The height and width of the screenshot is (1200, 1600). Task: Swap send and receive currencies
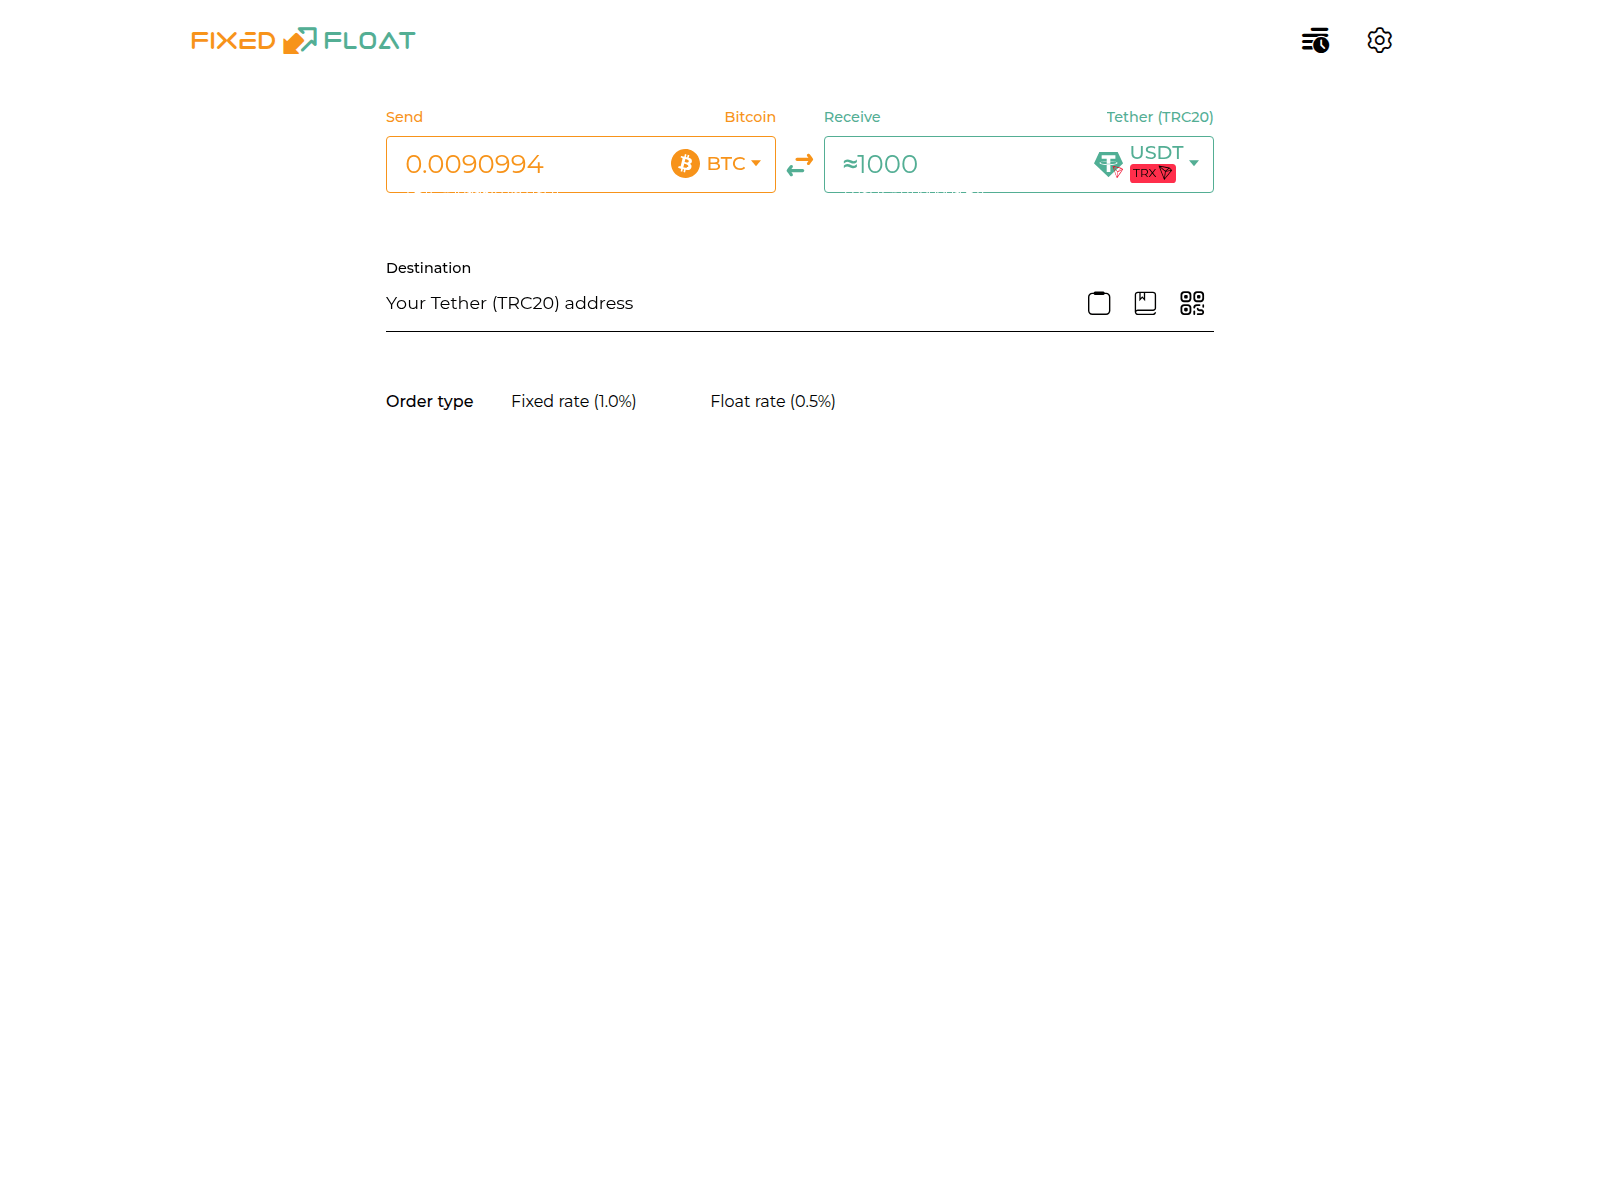[800, 164]
